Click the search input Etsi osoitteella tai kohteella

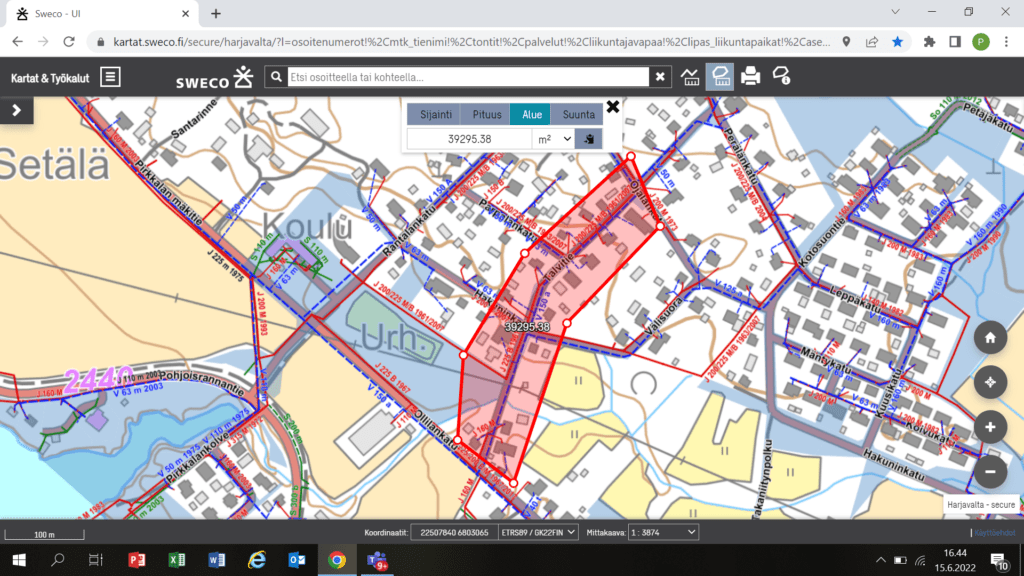coord(468,77)
